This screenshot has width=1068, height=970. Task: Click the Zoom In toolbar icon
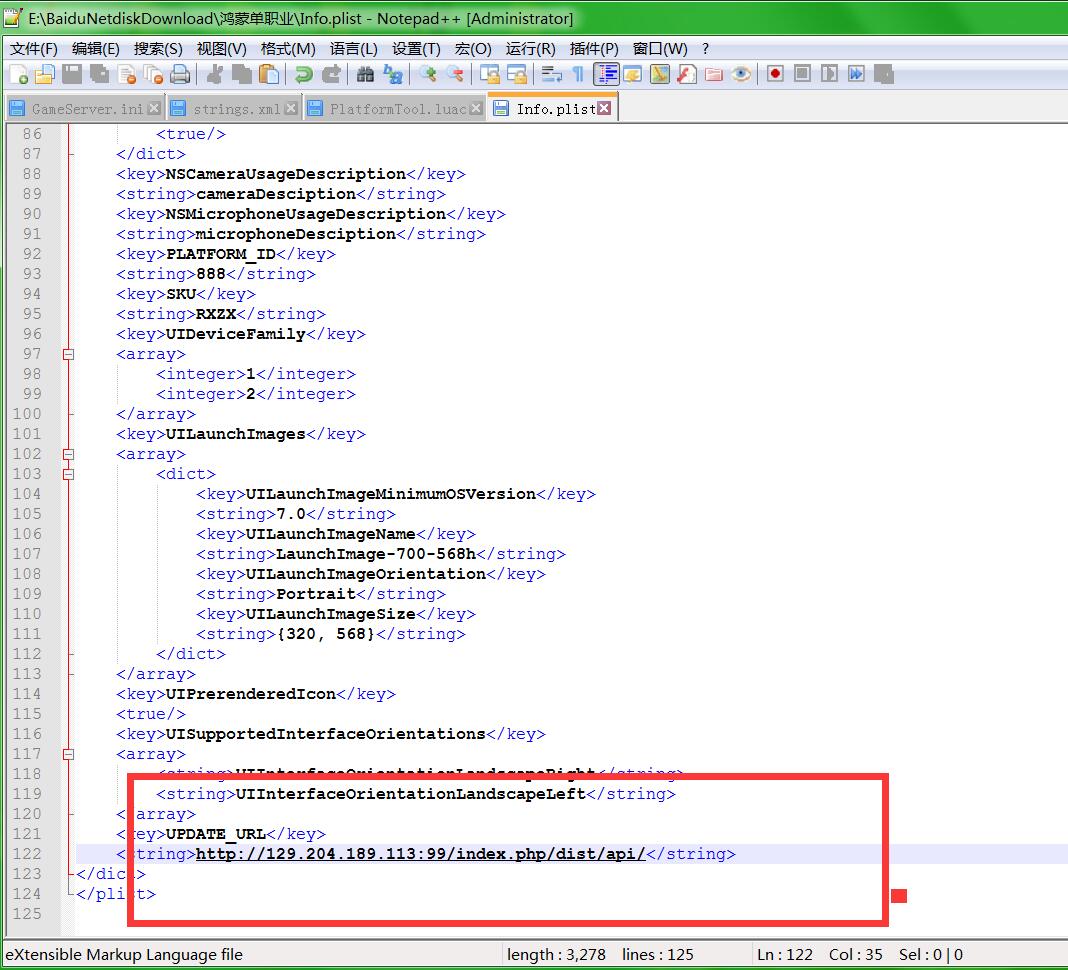(x=428, y=74)
